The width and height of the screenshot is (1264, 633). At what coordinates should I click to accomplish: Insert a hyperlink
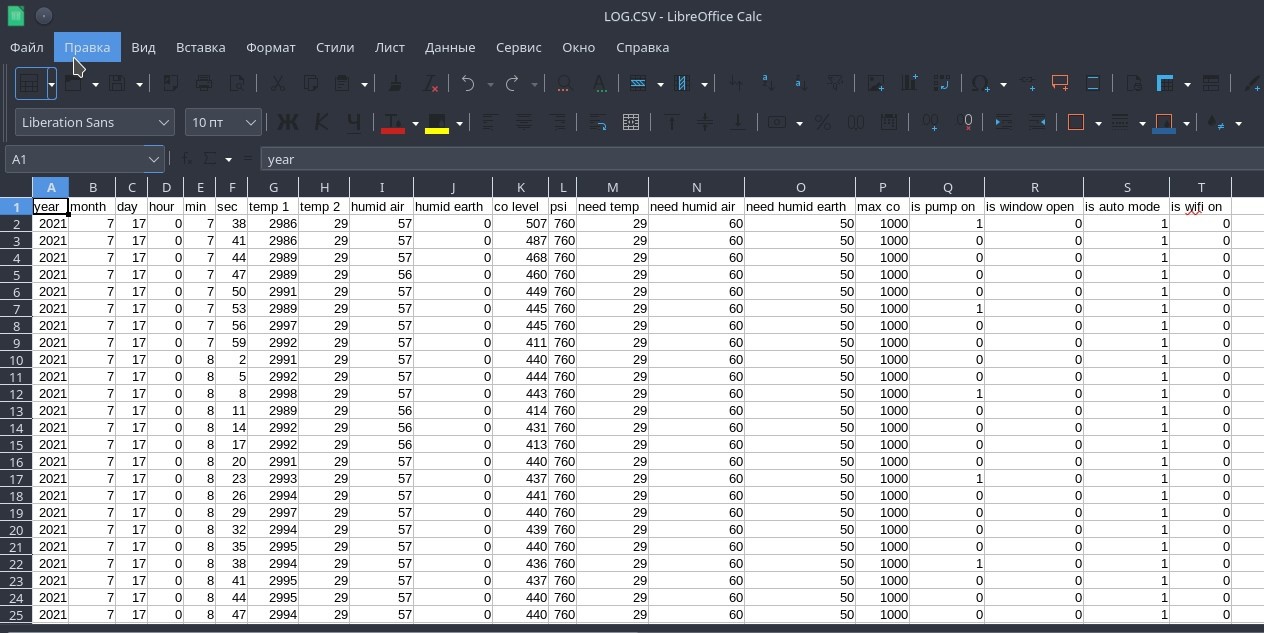[1027, 84]
